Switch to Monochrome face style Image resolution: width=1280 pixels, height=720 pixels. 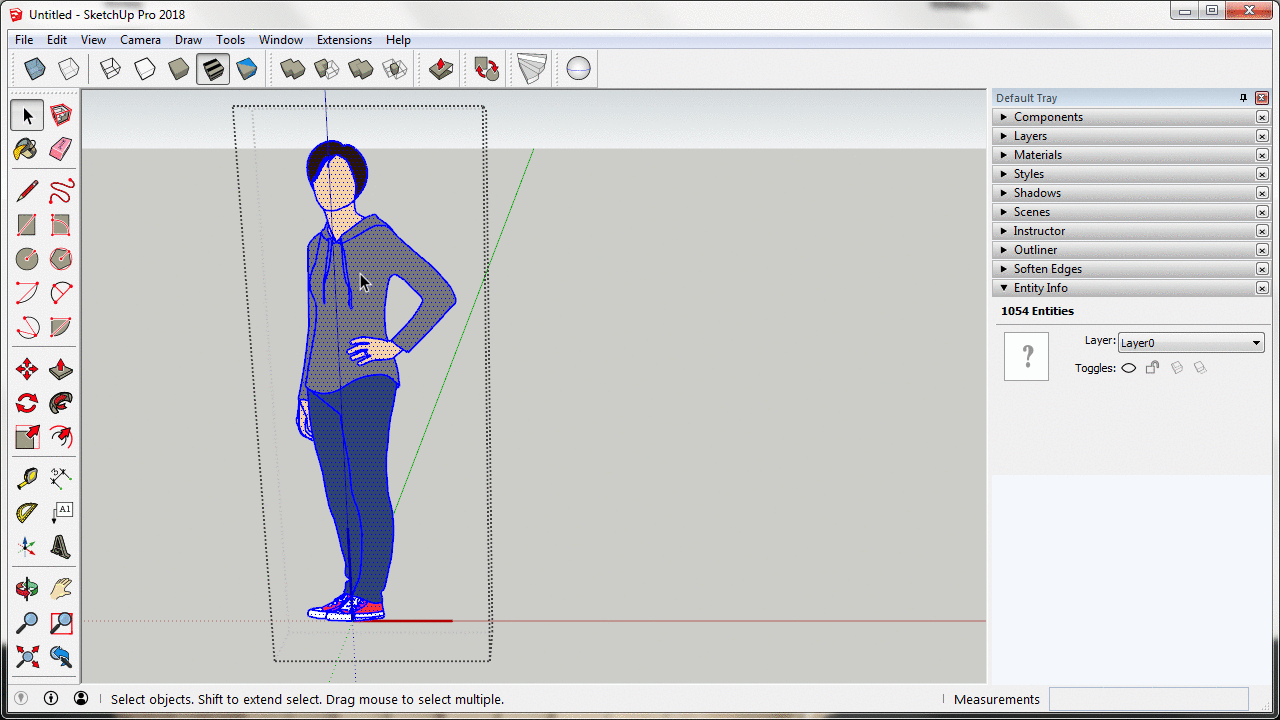[x=246, y=69]
